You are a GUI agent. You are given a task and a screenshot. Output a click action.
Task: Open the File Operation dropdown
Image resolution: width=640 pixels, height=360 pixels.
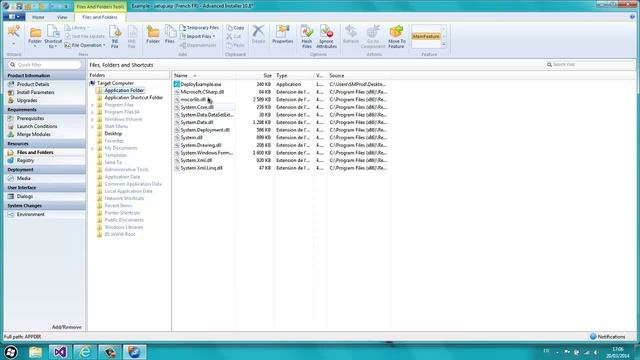tap(85, 45)
